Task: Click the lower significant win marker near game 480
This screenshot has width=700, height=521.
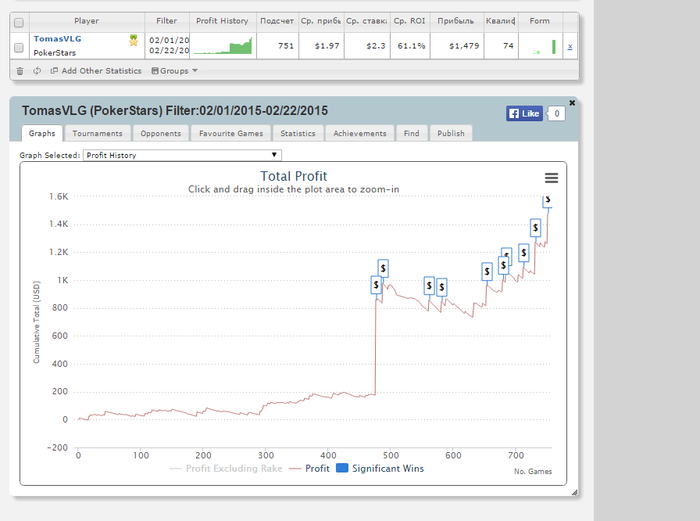Action: click(x=376, y=285)
